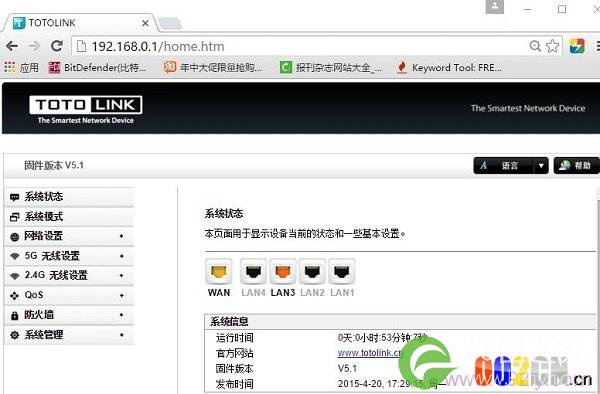Open the 应用 apps shortcut
Screen dimensions: 600x394
(21, 68)
